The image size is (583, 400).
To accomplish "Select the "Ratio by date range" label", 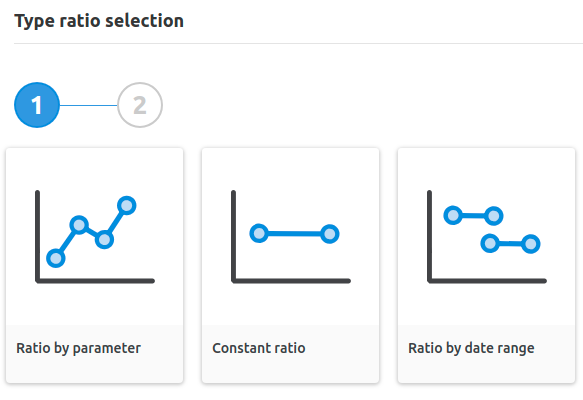I will (471, 348).
